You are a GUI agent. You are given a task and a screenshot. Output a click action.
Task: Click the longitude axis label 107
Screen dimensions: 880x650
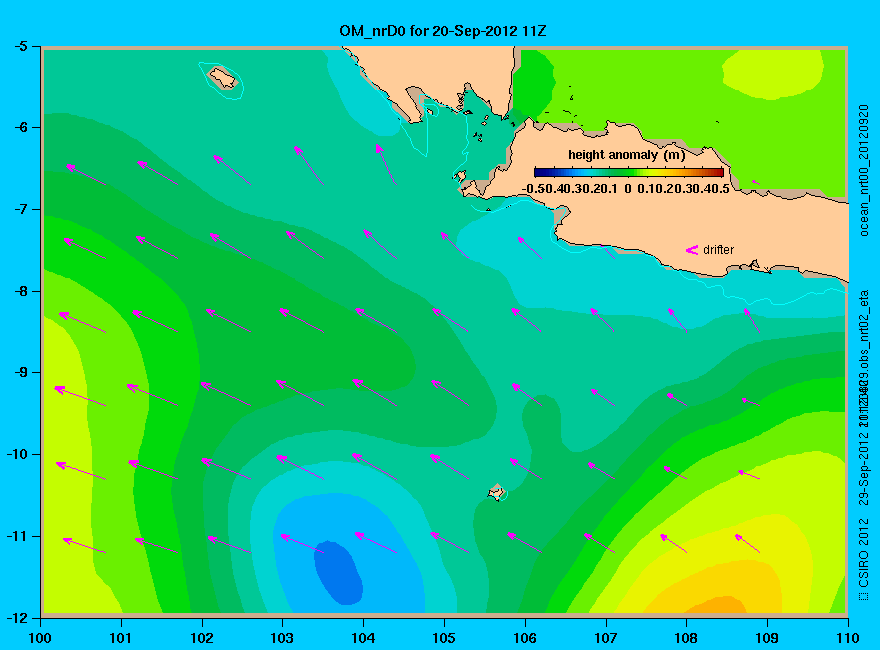tap(606, 638)
